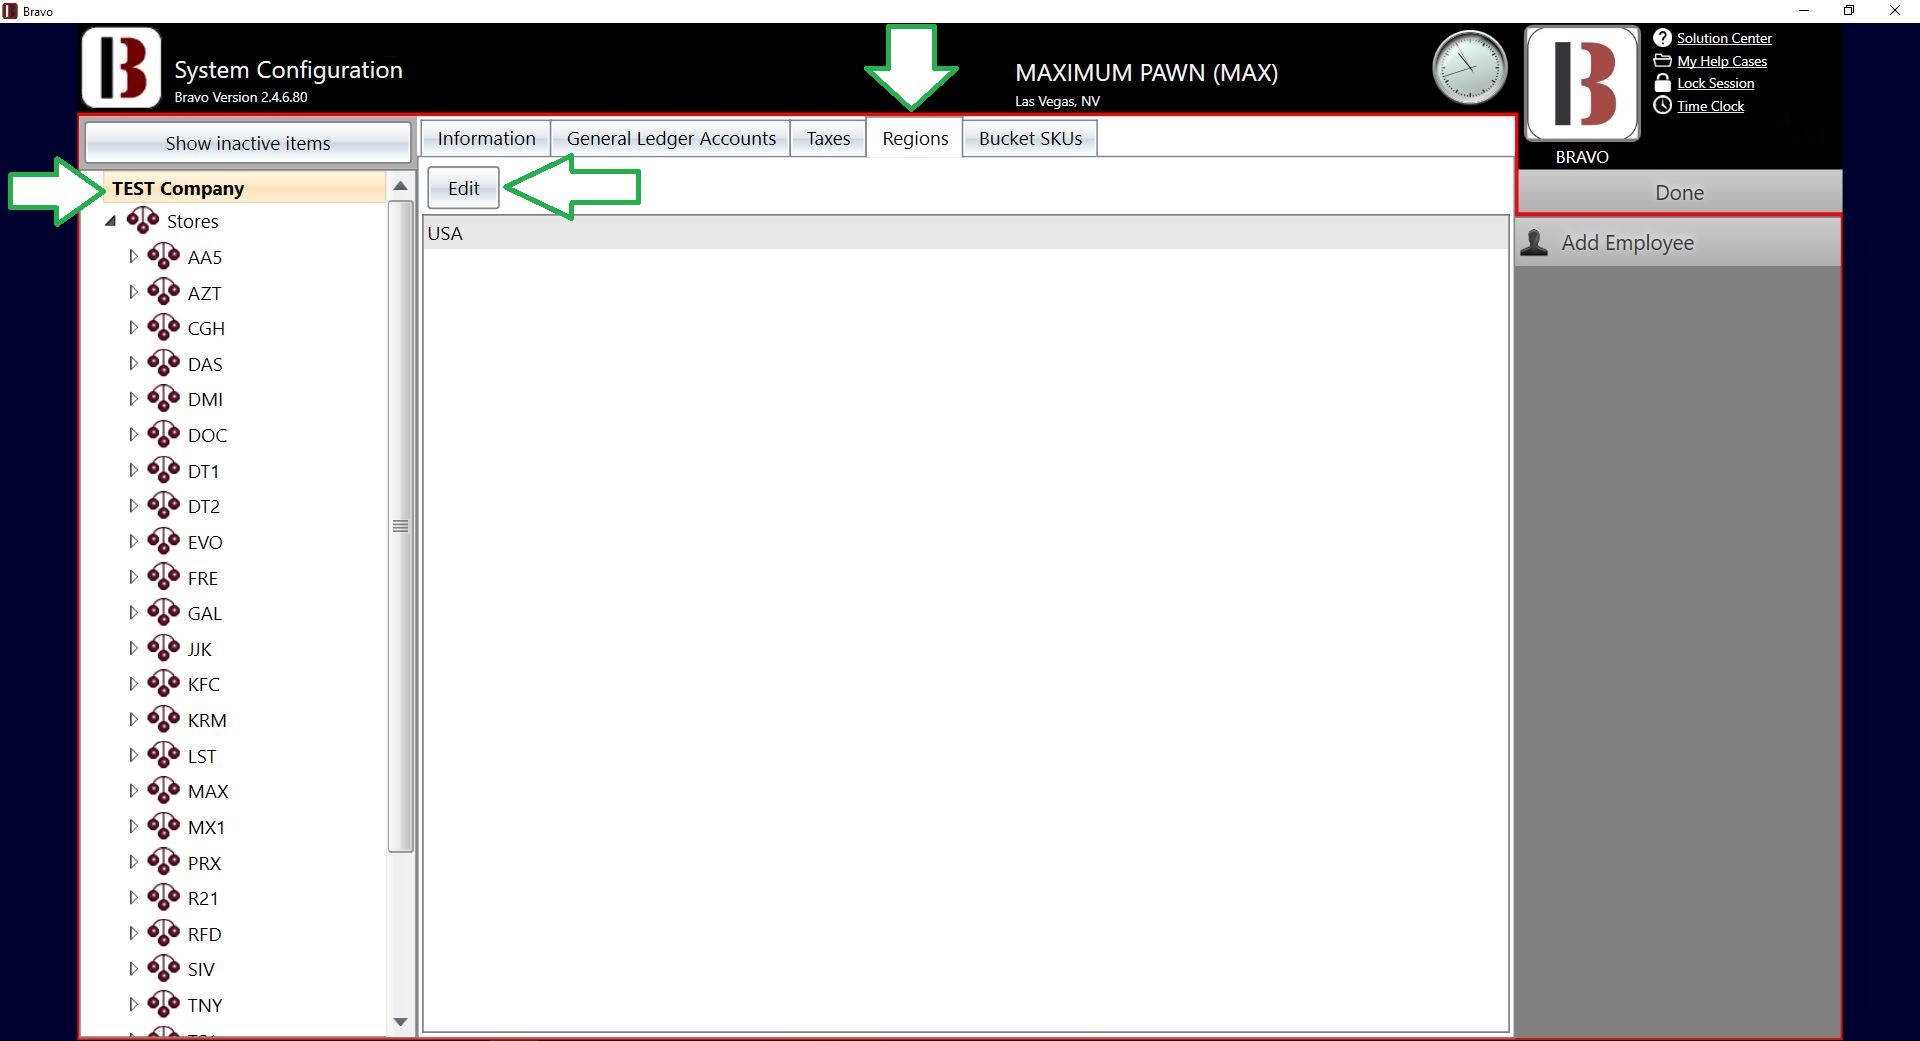This screenshot has width=1920, height=1041.
Task: Click the Lock Session padlock icon
Action: point(1662,83)
